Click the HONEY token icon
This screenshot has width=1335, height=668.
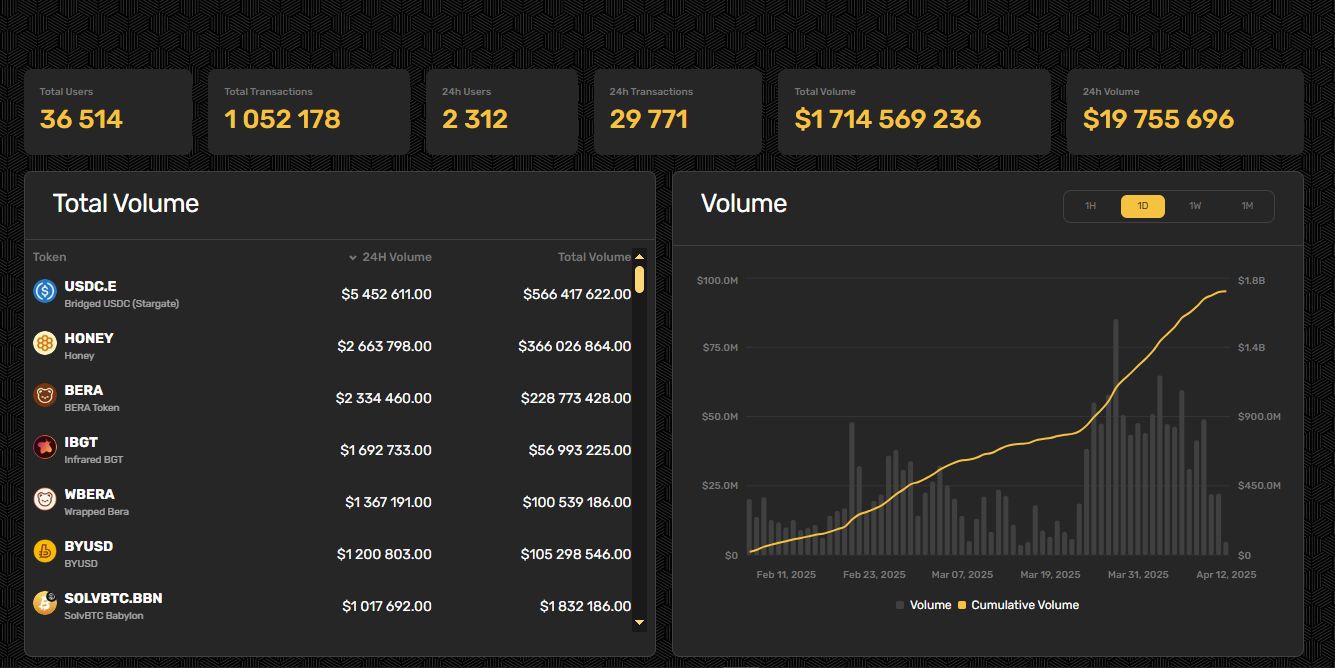pos(45,343)
